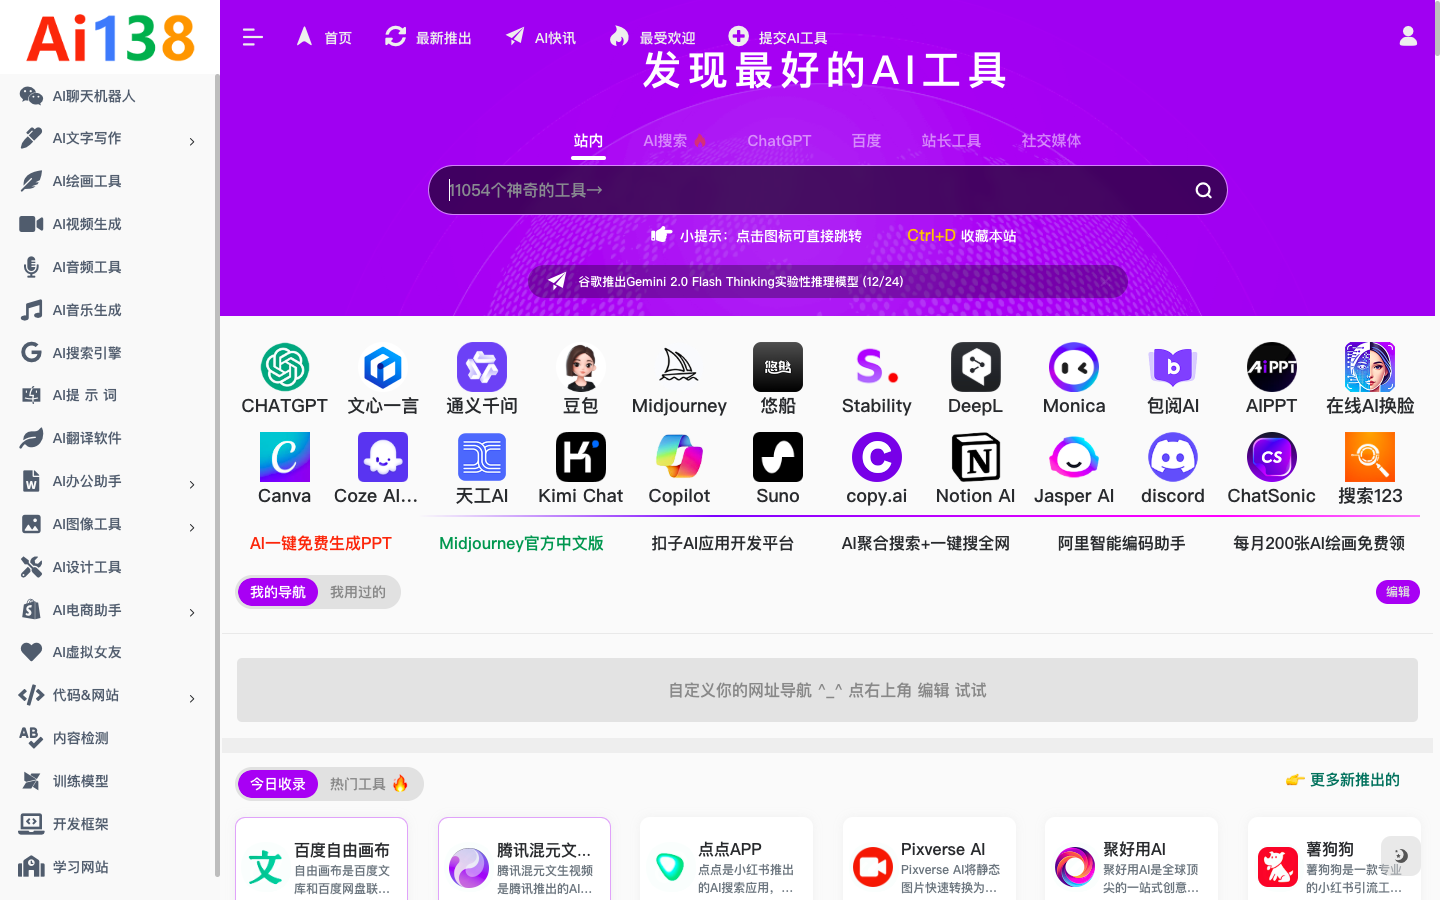The height and width of the screenshot is (900, 1440).
Task: Open the Gemini 2.0 Flash Thinking news banner
Action: (x=828, y=282)
